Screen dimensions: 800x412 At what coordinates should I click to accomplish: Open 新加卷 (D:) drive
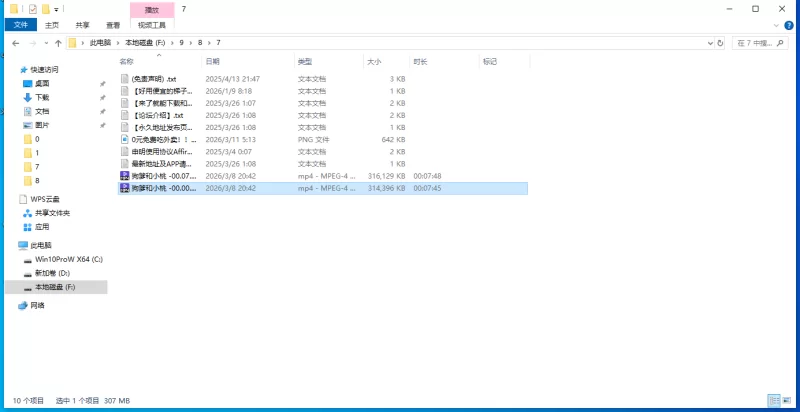point(52,273)
